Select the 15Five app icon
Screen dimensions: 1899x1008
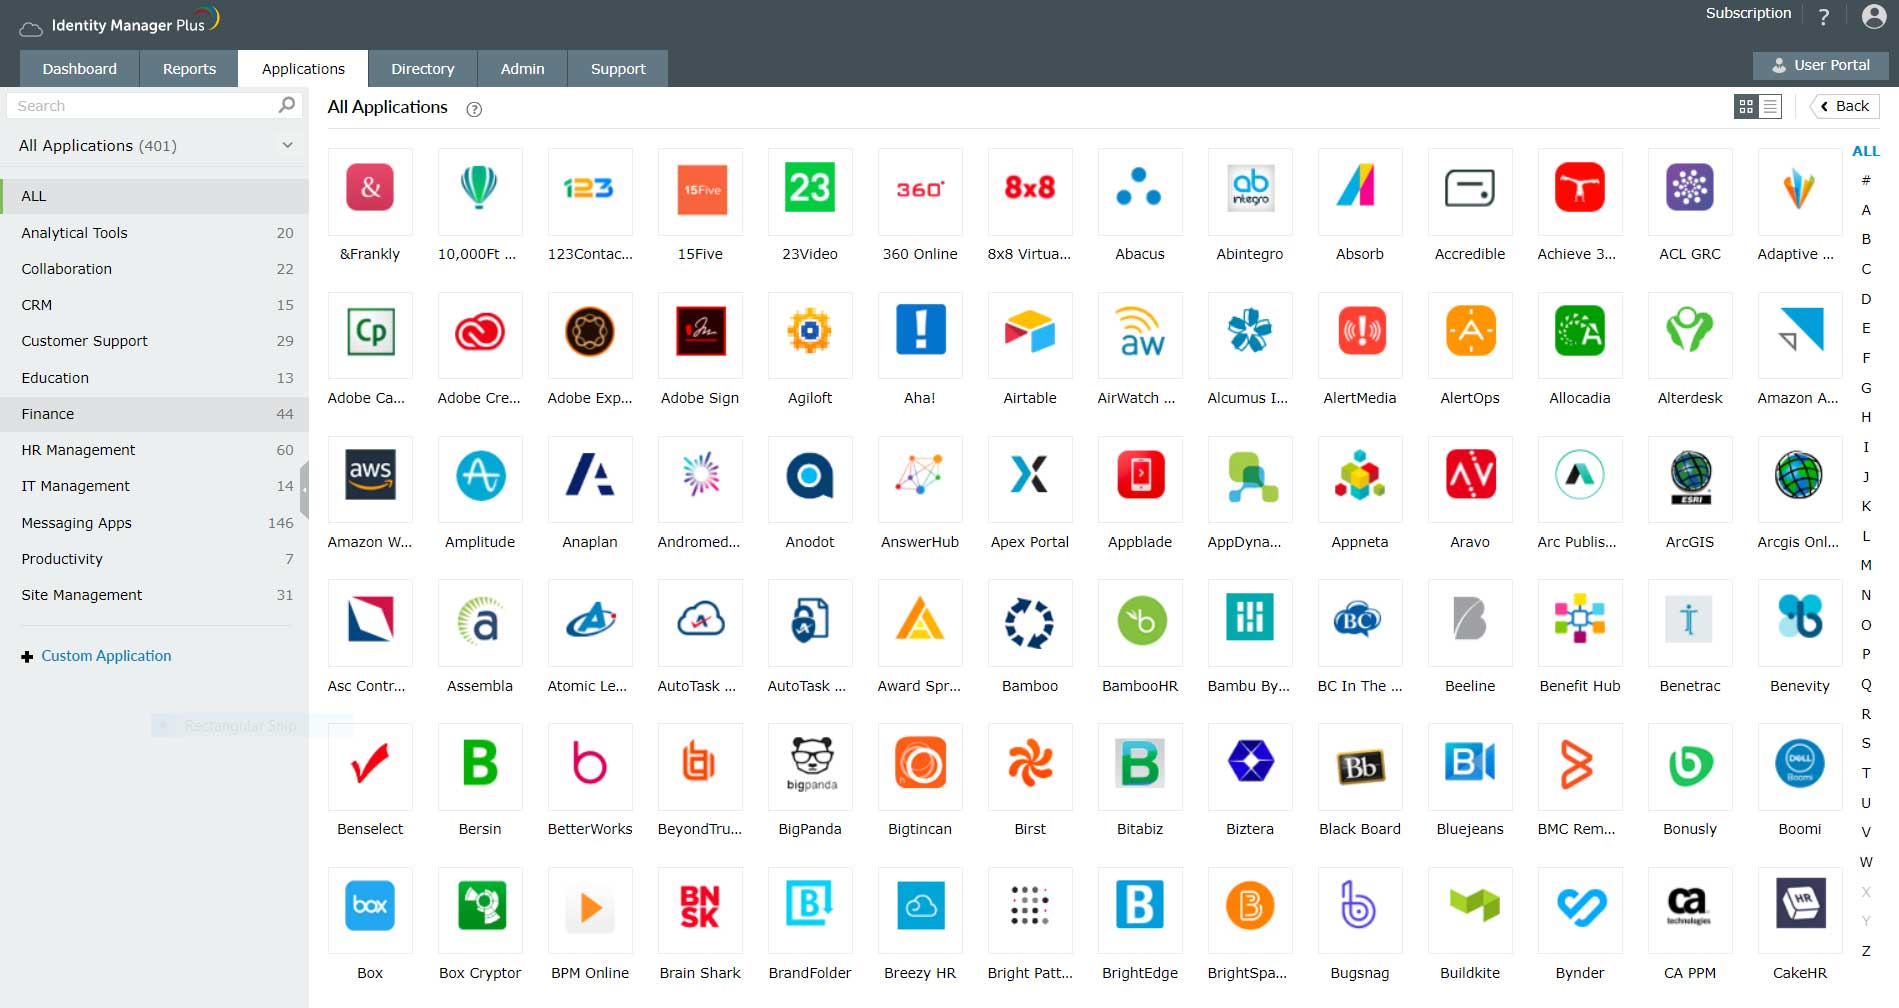(x=700, y=189)
